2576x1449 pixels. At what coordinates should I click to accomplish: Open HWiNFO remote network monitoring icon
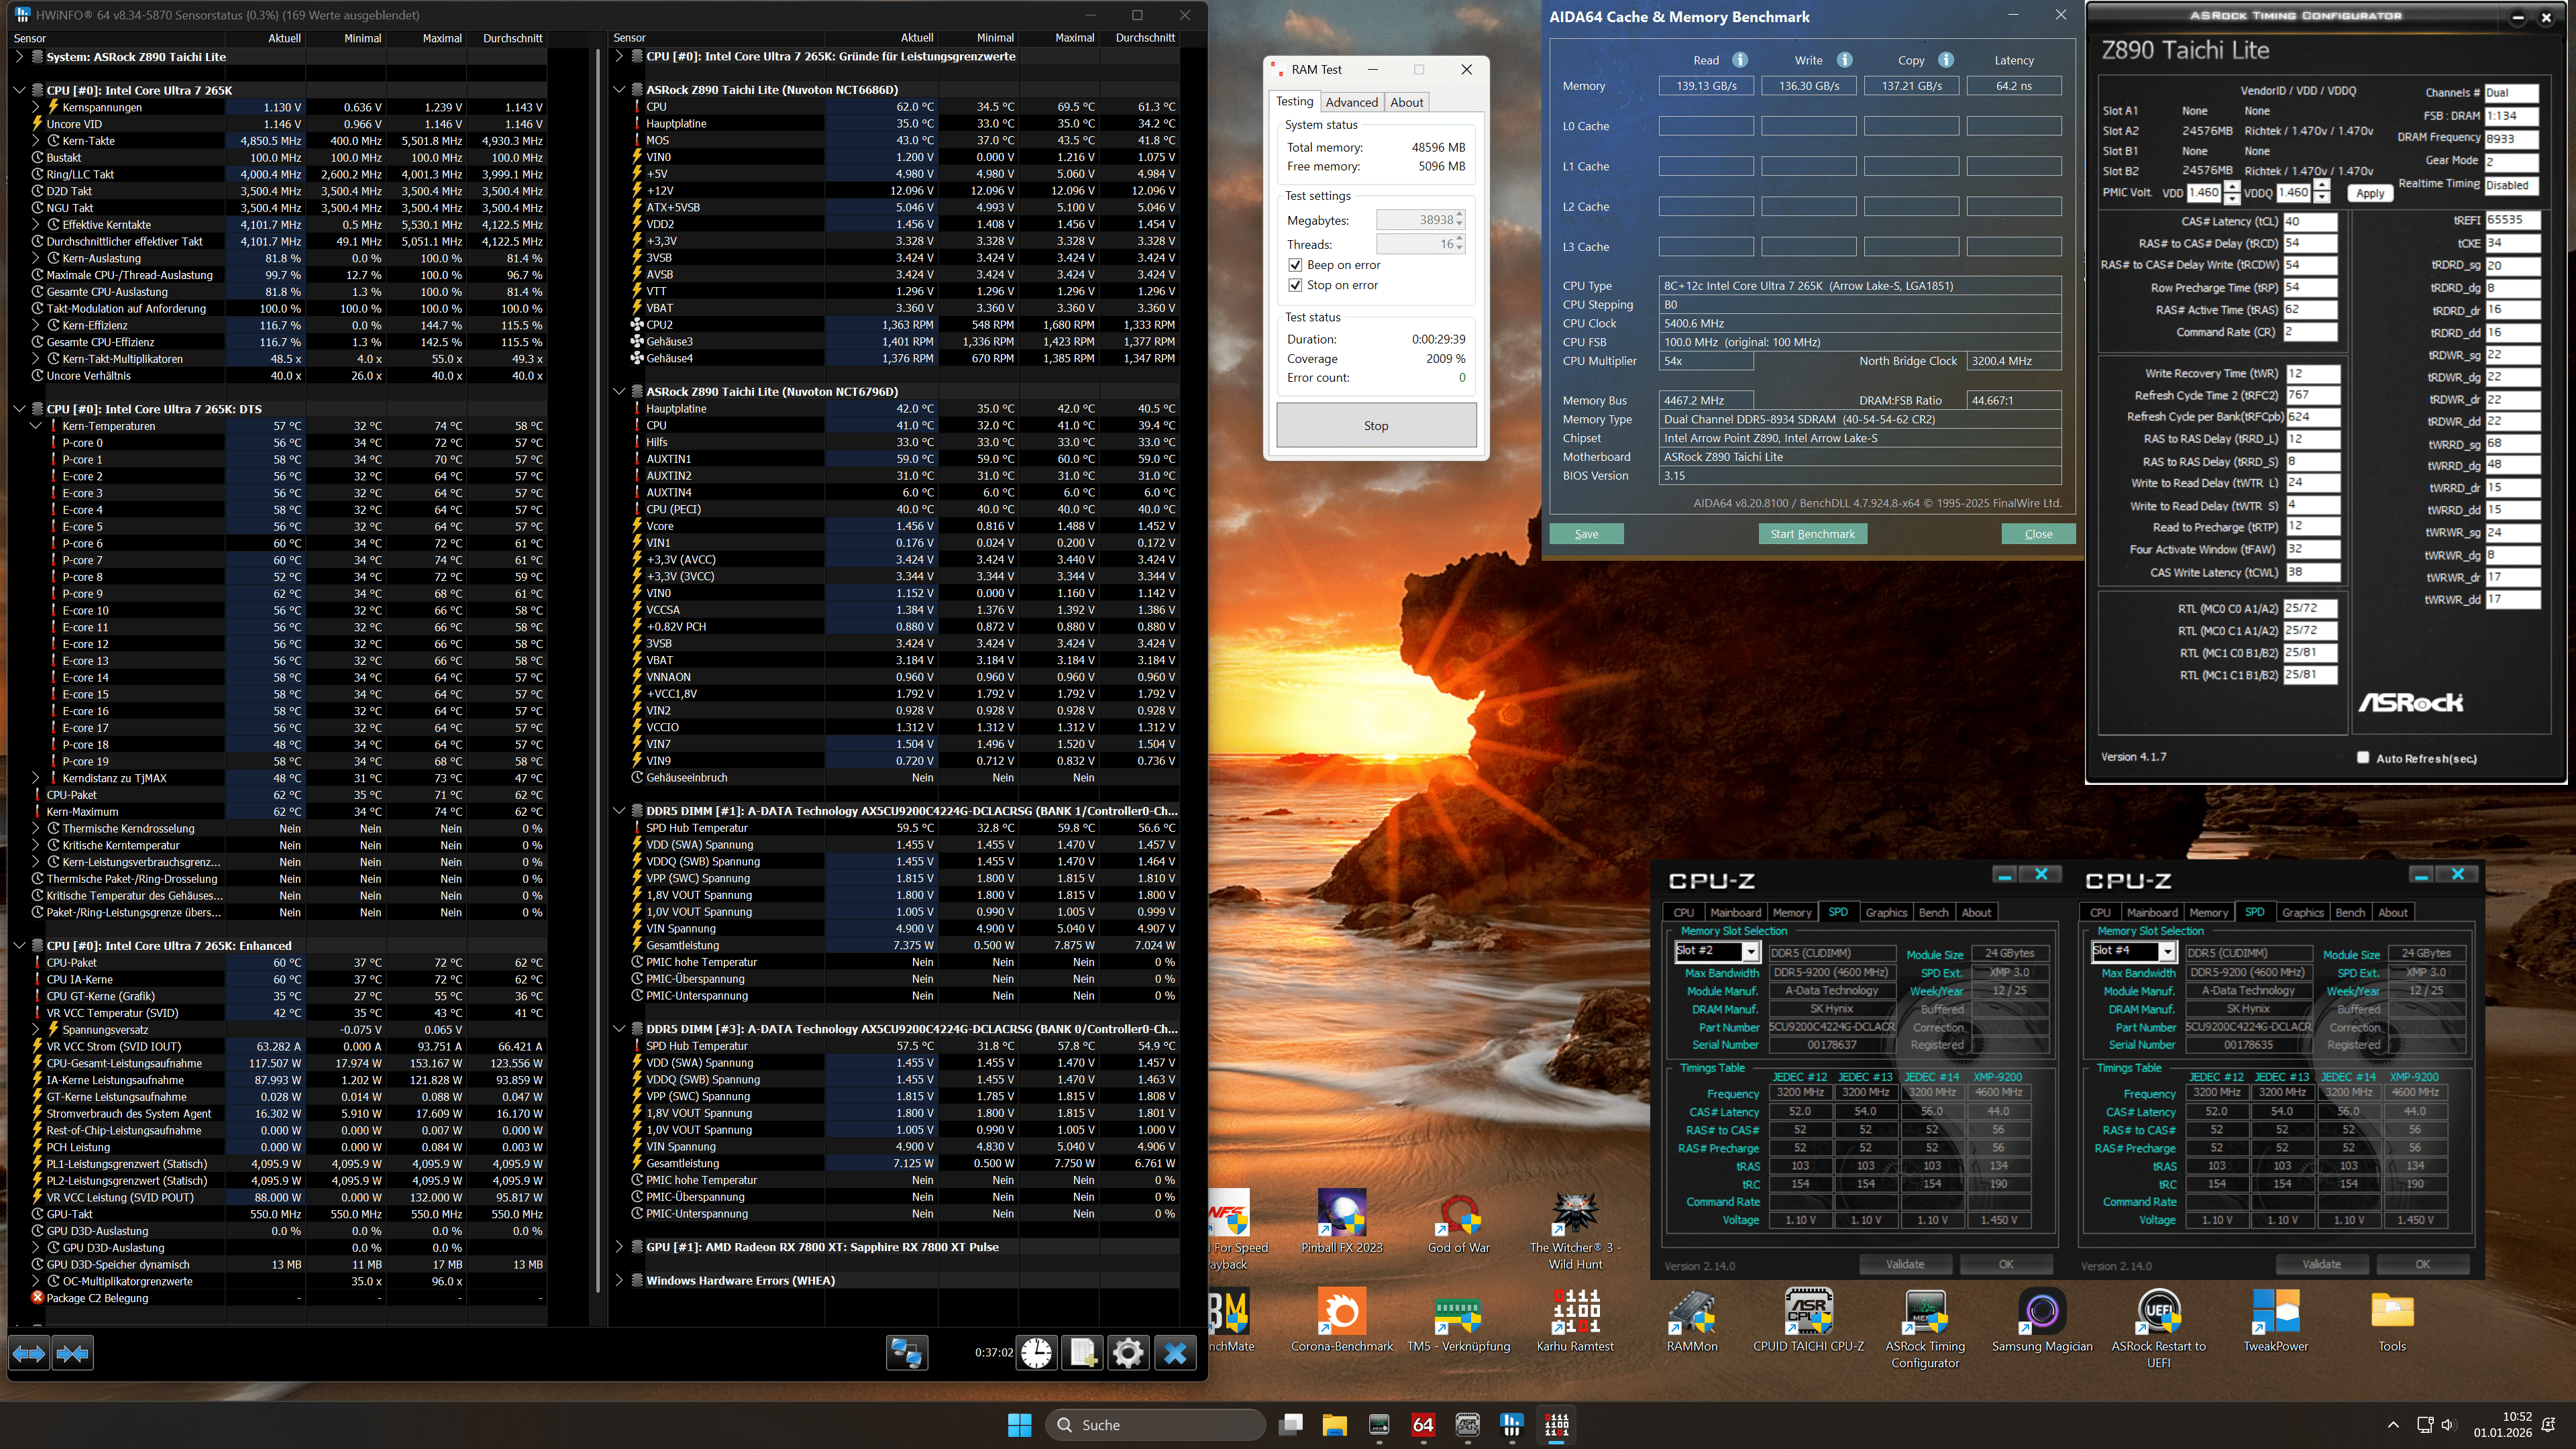pos(906,1353)
